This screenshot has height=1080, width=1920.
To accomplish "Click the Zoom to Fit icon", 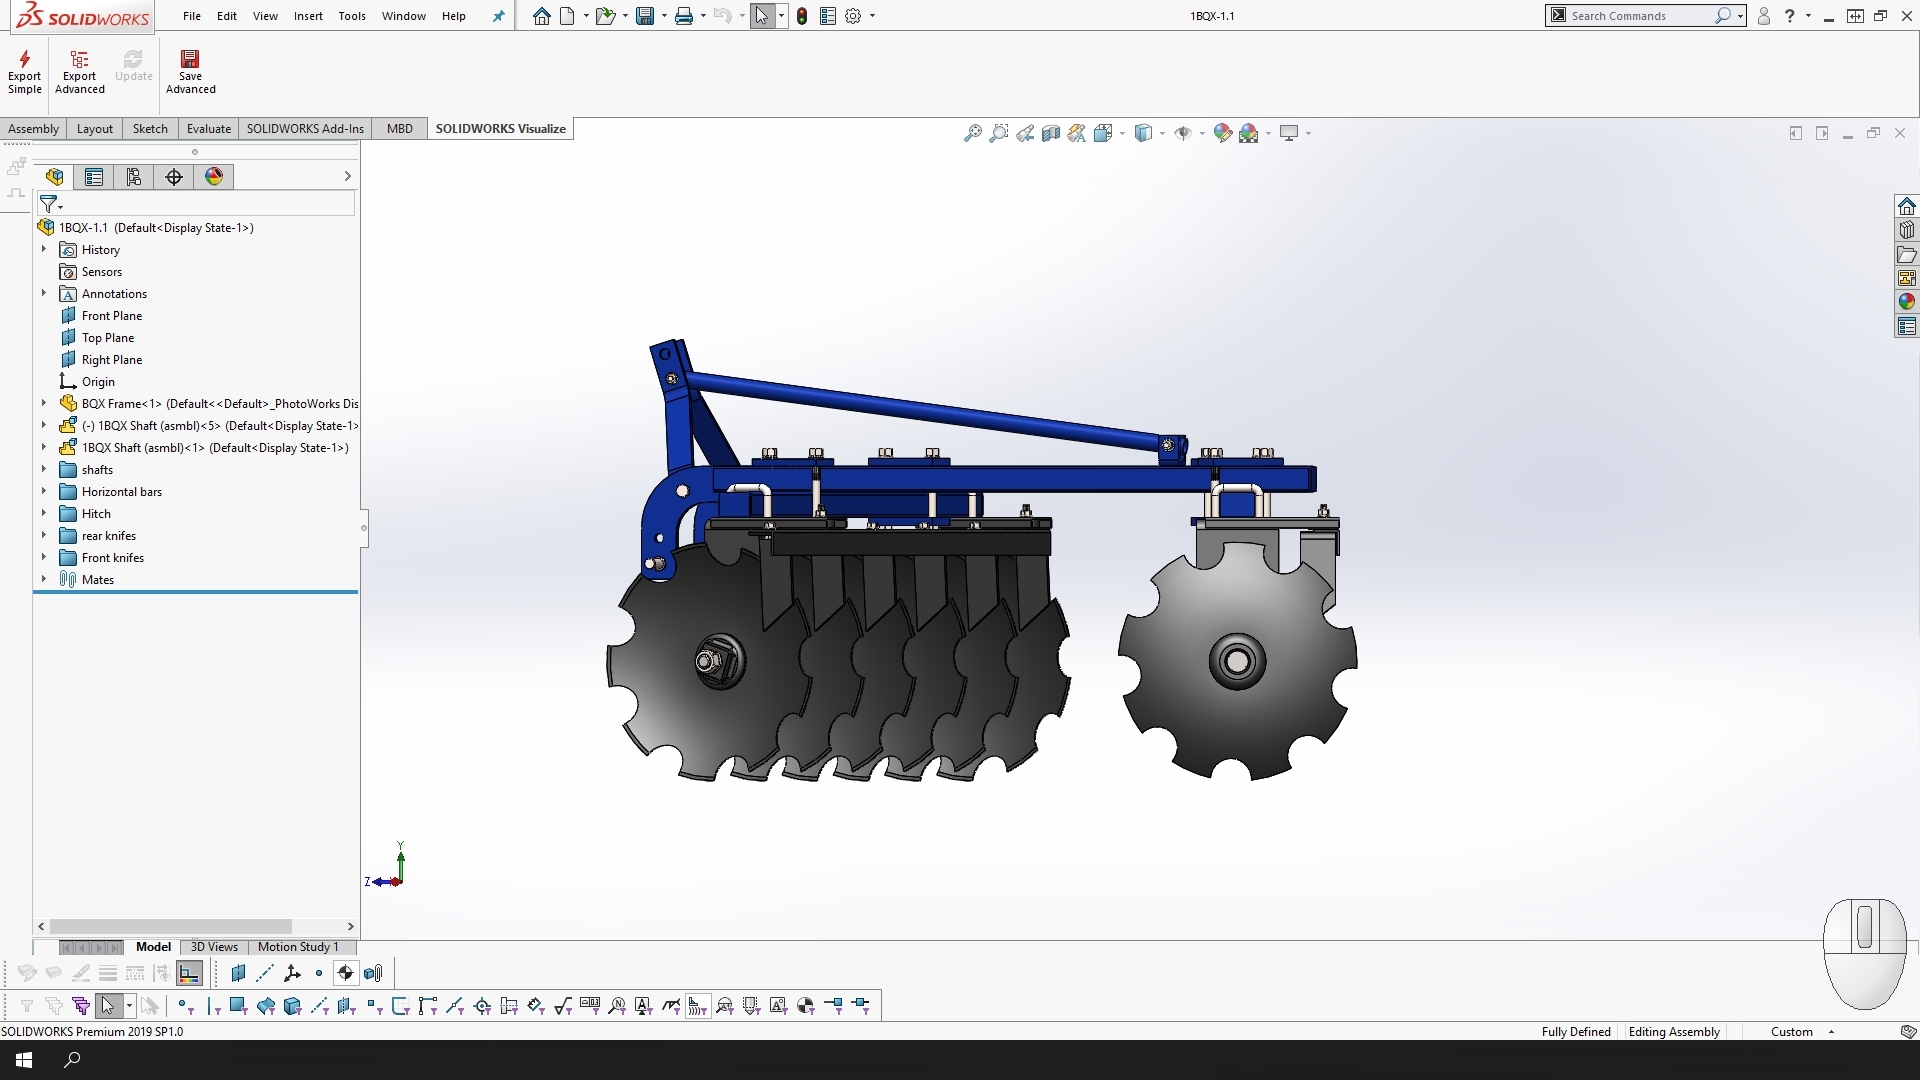I will point(972,133).
